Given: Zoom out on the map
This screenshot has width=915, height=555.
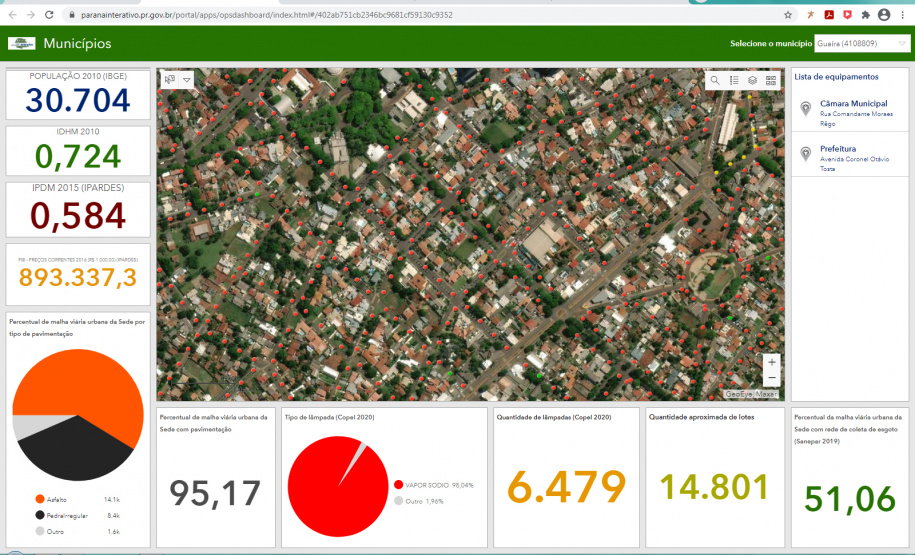Looking at the screenshot, I should click(771, 378).
